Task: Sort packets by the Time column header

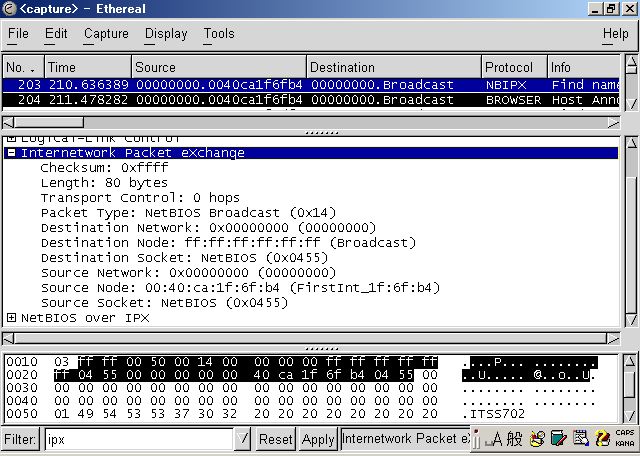Action: (x=88, y=67)
